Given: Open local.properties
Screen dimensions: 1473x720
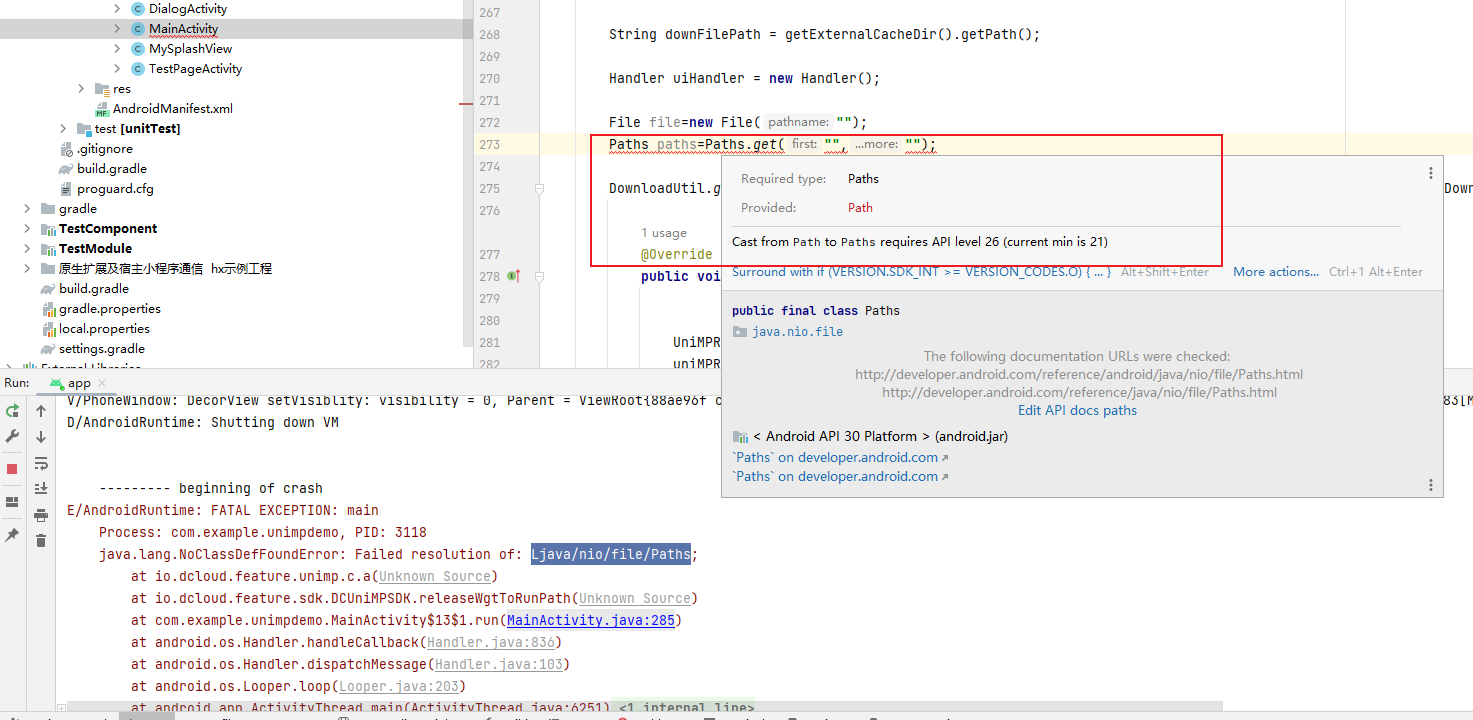Looking at the screenshot, I should pyautogui.click(x=104, y=329).
